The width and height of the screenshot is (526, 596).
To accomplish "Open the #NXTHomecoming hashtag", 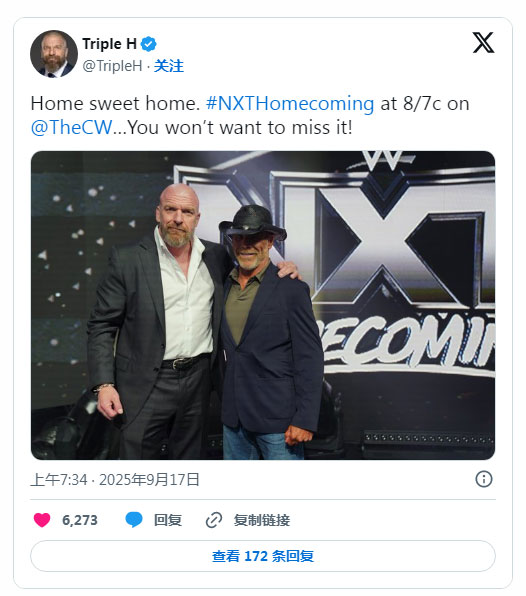I will (x=290, y=103).
